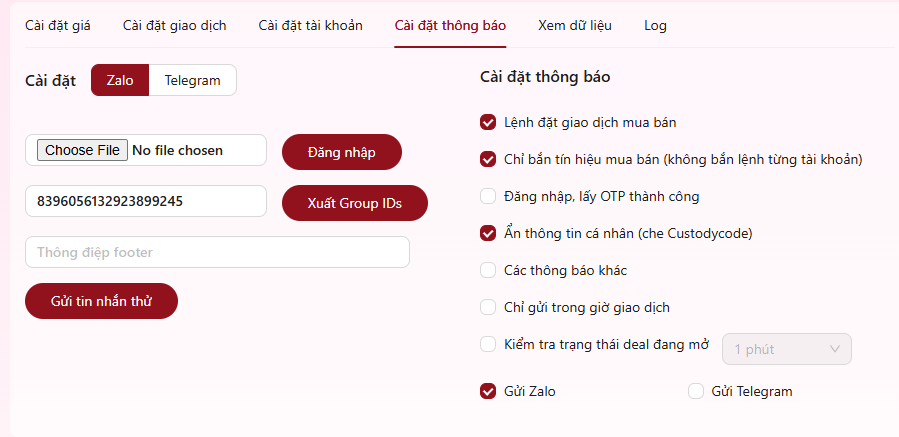Open the Cài đặt tài khoản tab
This screenshot has width=899, height=437.
click(310, 25)
